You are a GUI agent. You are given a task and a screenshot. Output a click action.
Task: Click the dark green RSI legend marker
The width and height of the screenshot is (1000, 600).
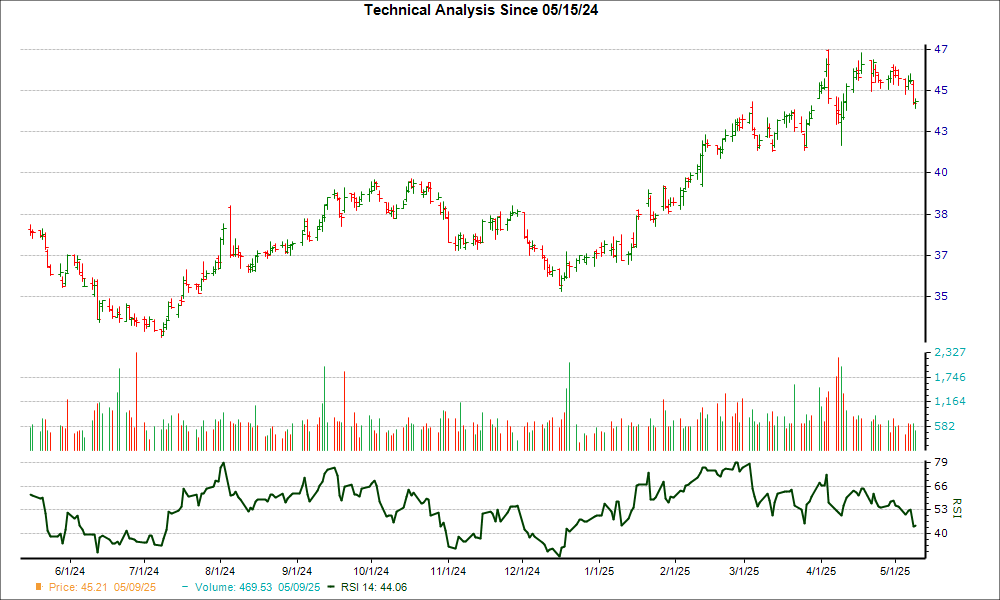[x=330, y=587]
